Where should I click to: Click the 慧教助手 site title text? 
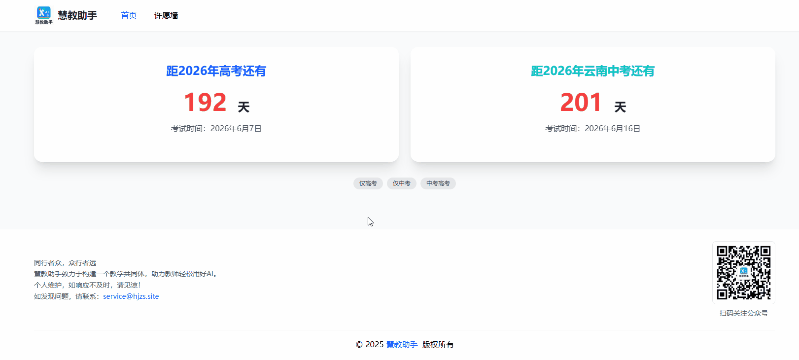click(x=77, y=15)
